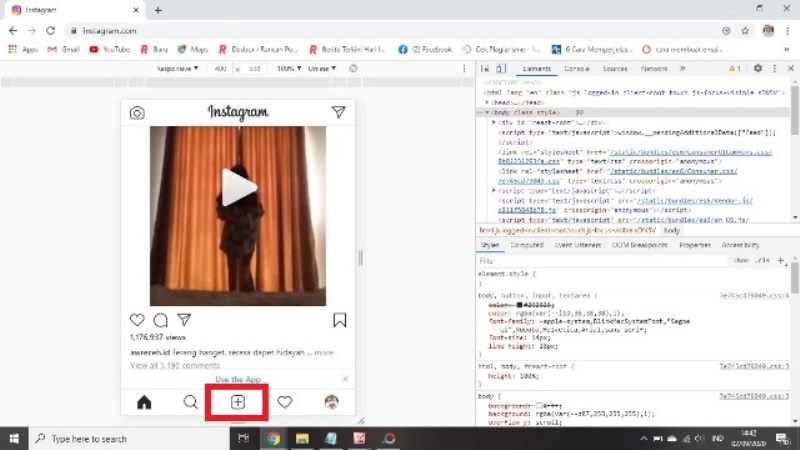Open the Accessibility pane tab
800x450 pixels.
point(741,245)
